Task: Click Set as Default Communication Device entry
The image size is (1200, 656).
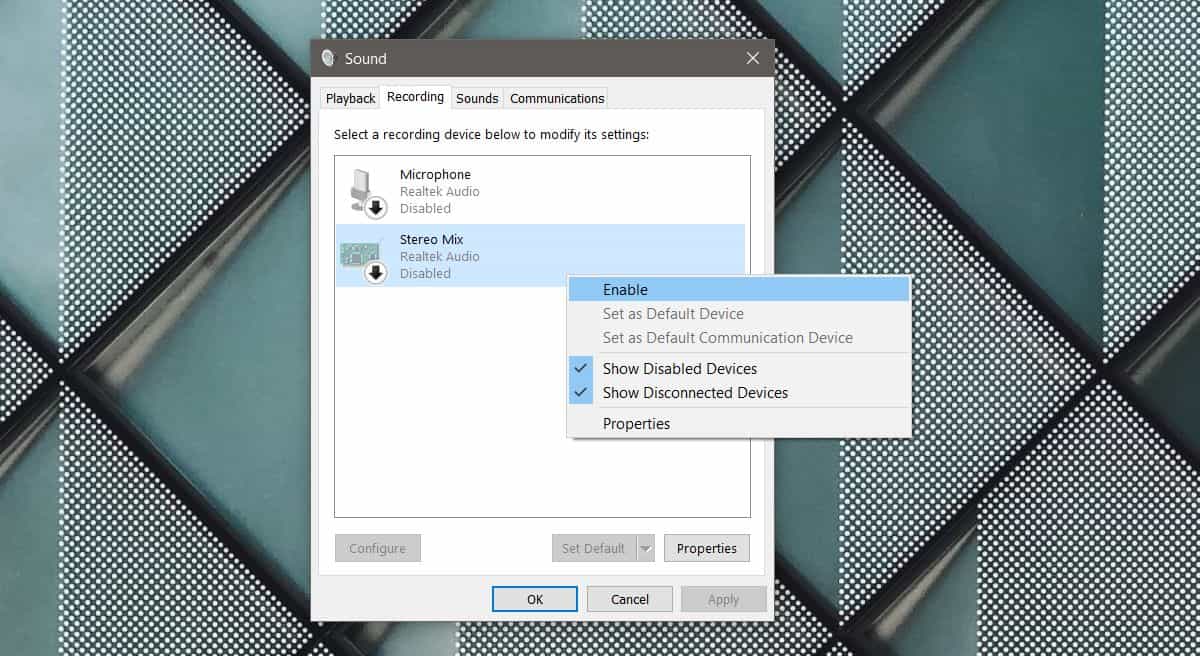Action: pos(739,338)
